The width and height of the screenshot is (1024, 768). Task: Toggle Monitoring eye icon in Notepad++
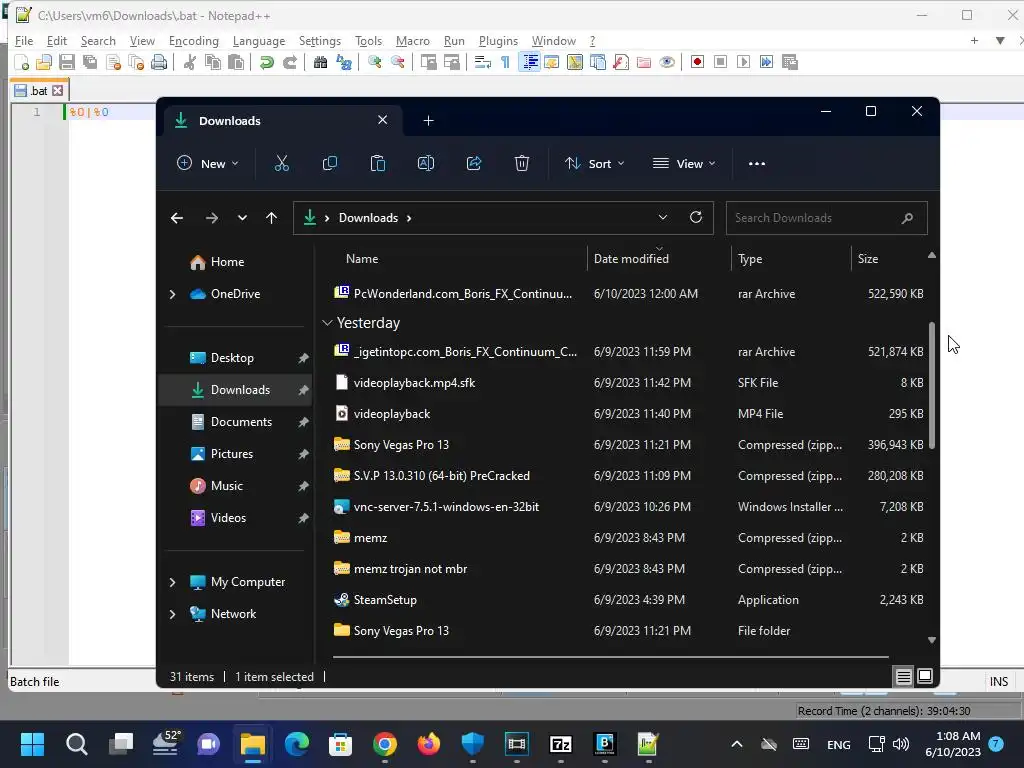pos(667,62)
